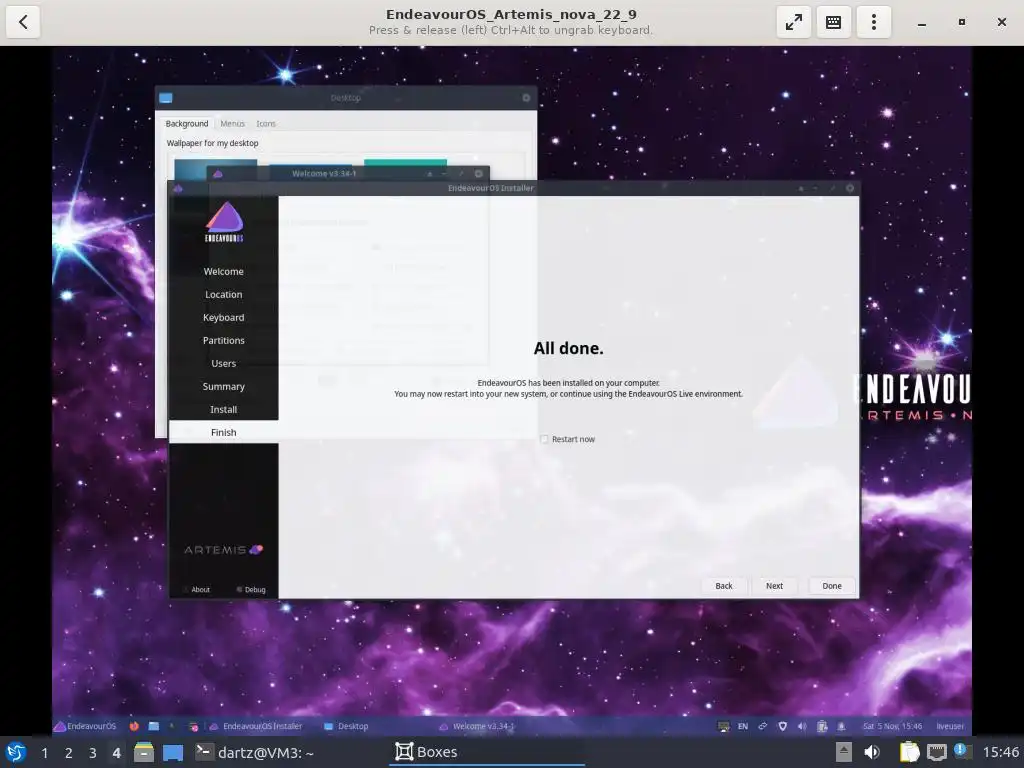Select the Location step in installer sidebar
Image resolution: width=1024 pixels, height=768 pixels.
coord(223,295)
